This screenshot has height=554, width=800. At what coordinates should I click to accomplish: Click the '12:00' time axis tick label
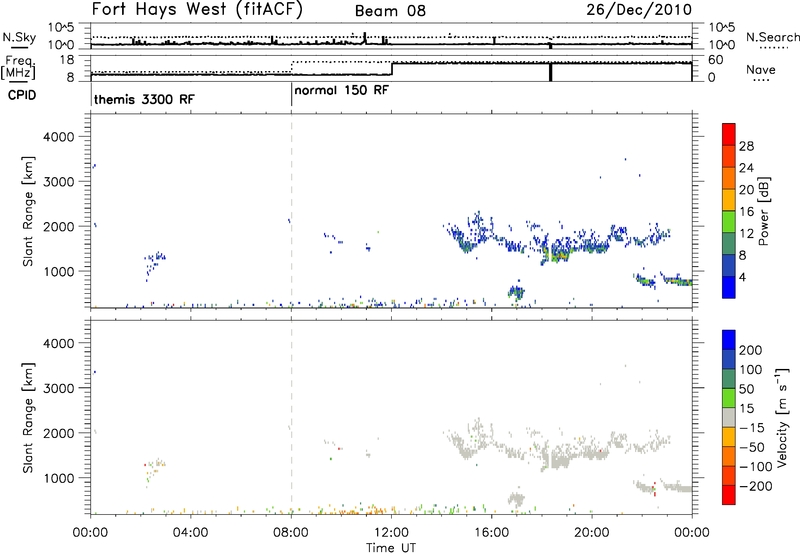click(391, 533)
